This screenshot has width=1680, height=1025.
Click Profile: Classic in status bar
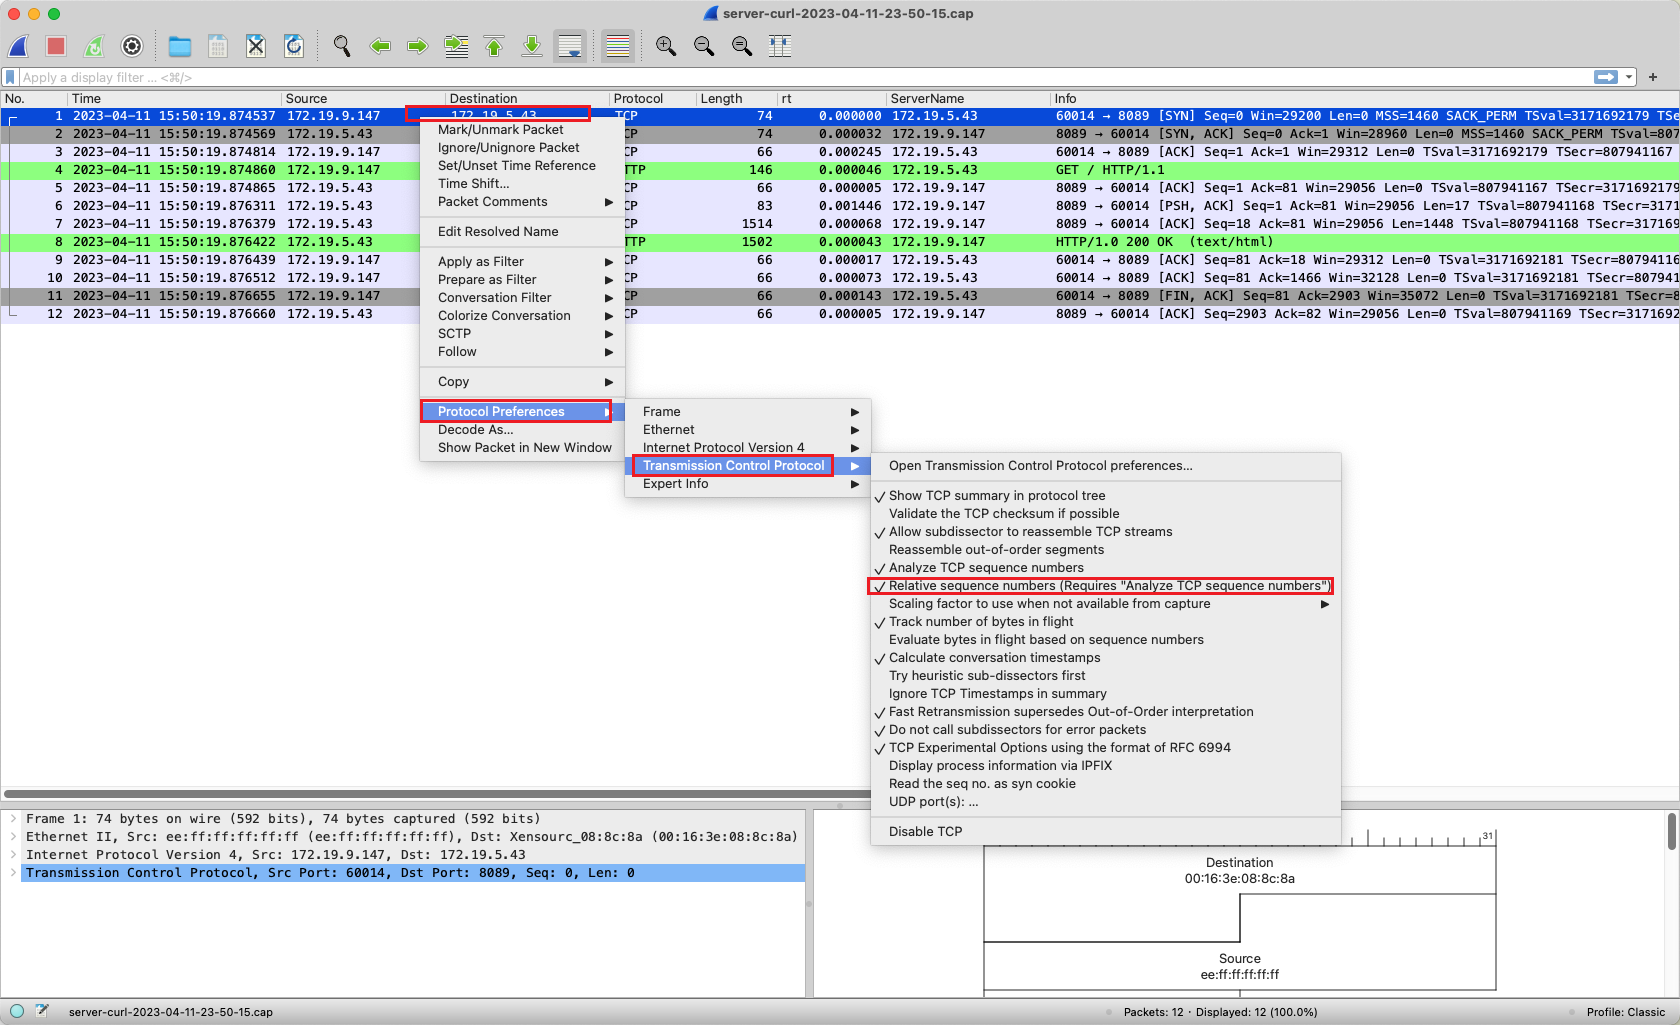1625,1012
